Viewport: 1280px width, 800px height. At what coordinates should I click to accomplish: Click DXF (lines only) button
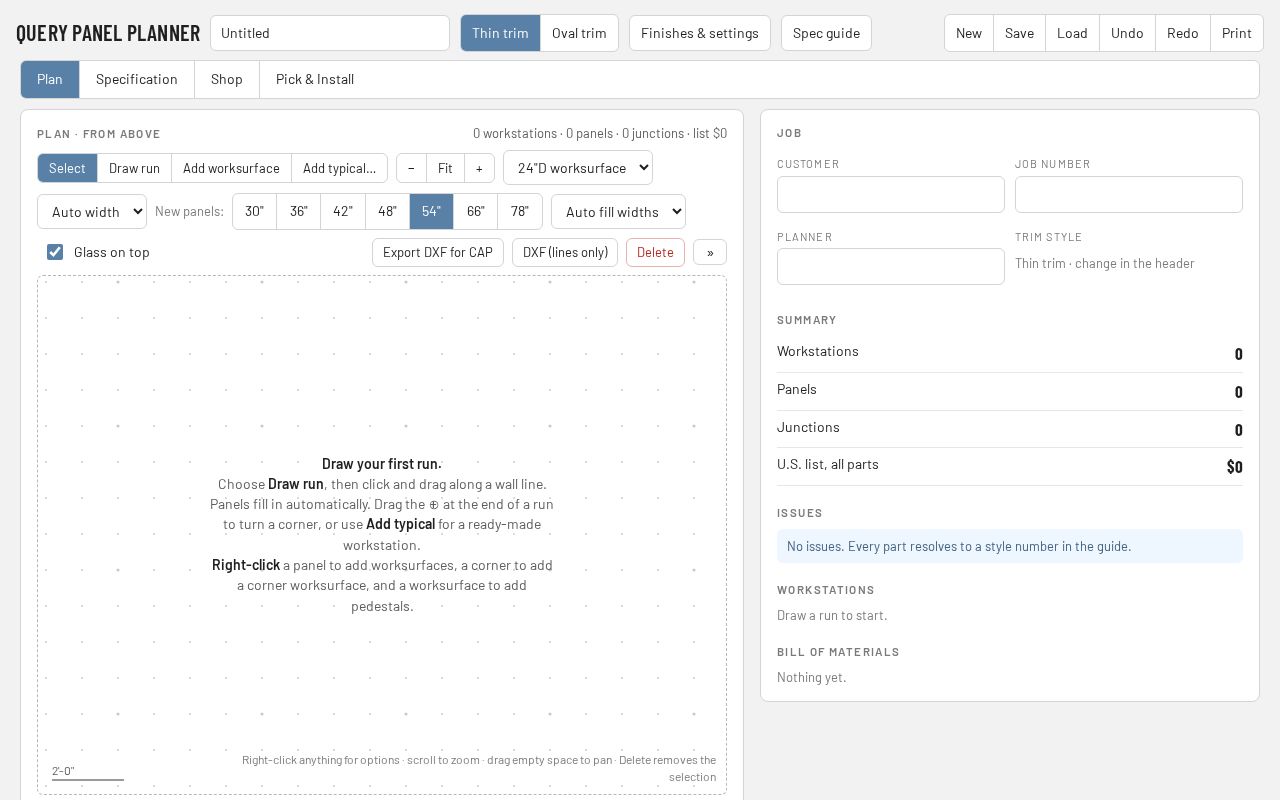tap(565, 252)
